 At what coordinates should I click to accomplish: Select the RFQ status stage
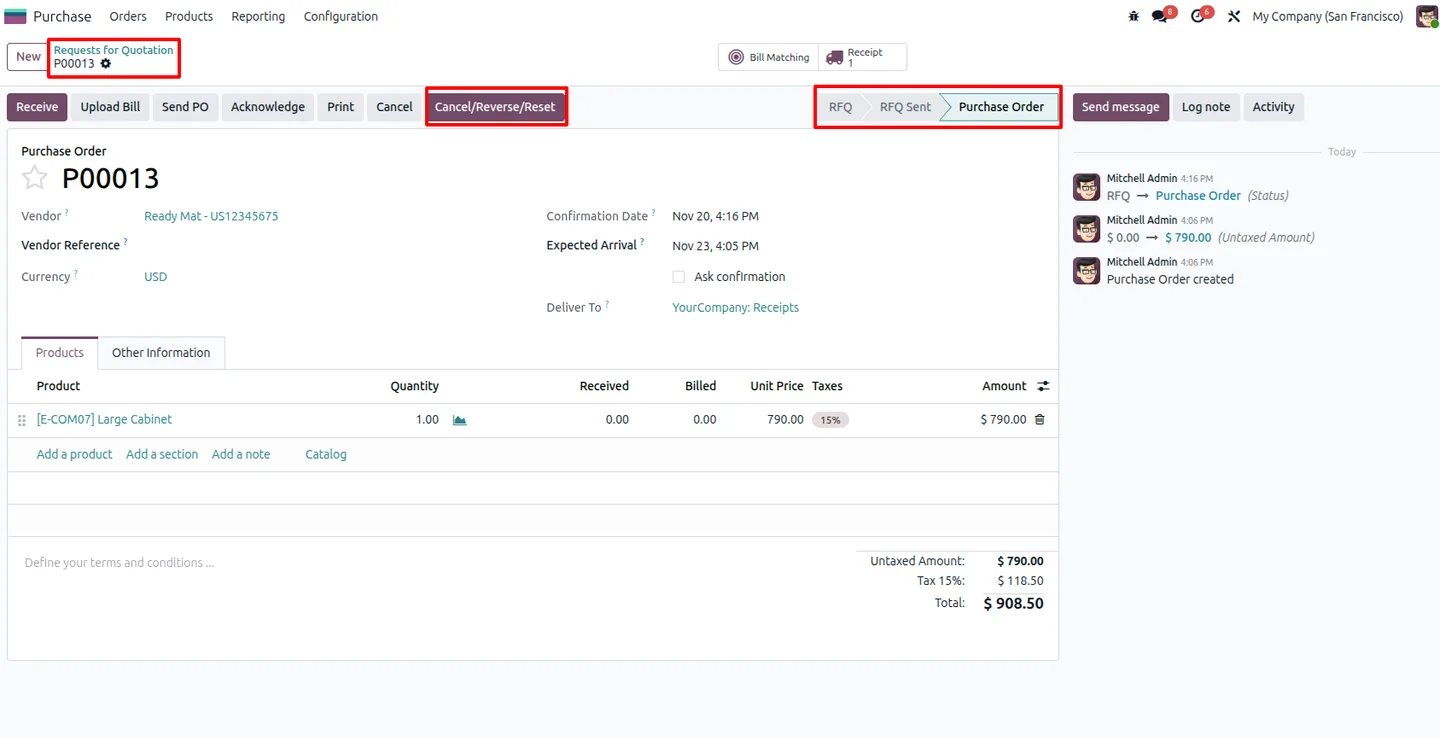click(x=841, y=107)
